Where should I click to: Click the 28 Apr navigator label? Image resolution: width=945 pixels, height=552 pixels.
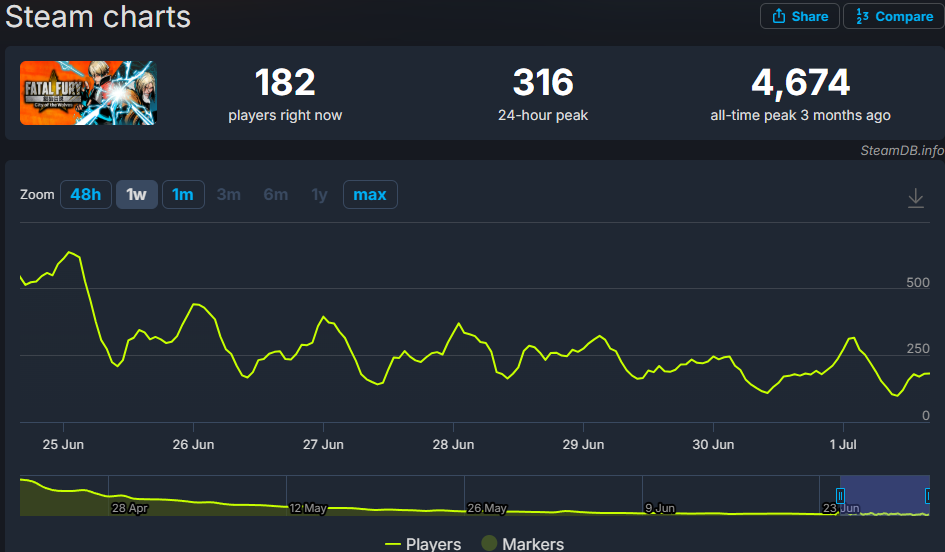pos(130,508)
